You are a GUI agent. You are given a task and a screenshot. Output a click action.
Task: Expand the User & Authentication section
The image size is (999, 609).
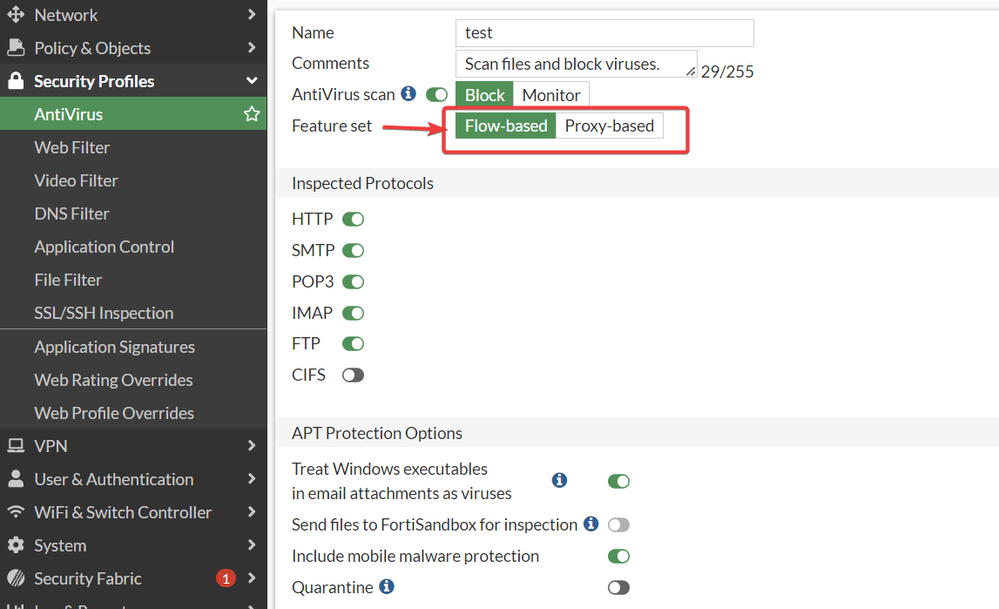251,479
